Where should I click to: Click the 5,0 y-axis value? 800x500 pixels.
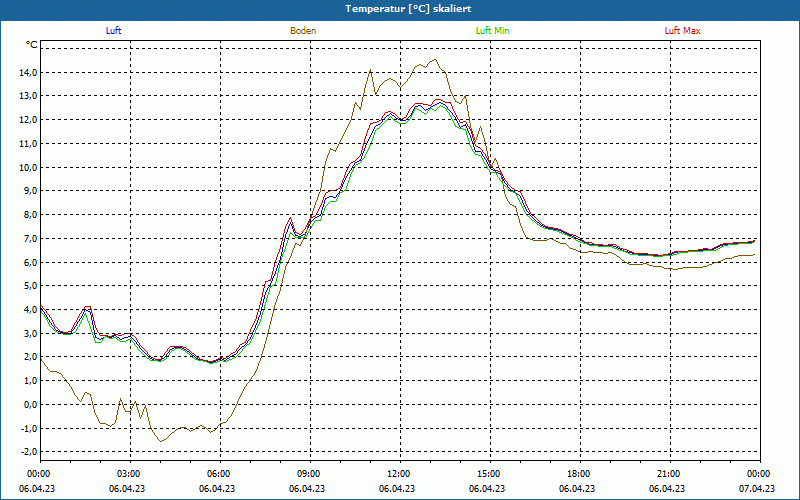pos(30,286)
